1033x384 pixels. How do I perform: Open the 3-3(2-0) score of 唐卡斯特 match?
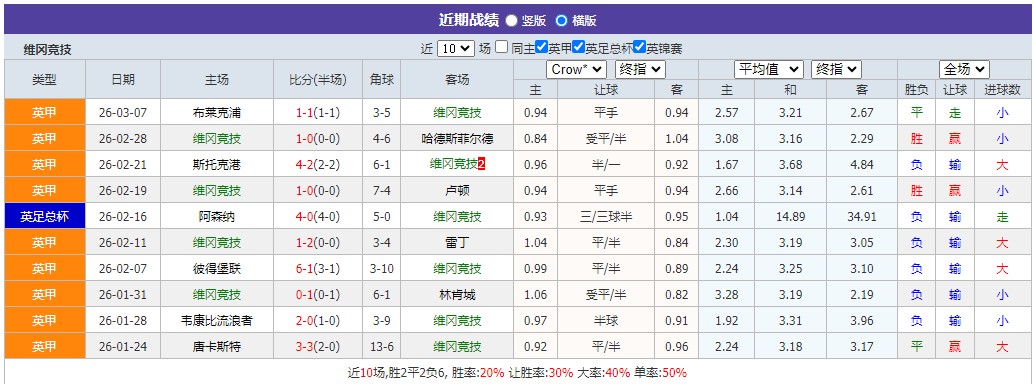coord(318,346)
